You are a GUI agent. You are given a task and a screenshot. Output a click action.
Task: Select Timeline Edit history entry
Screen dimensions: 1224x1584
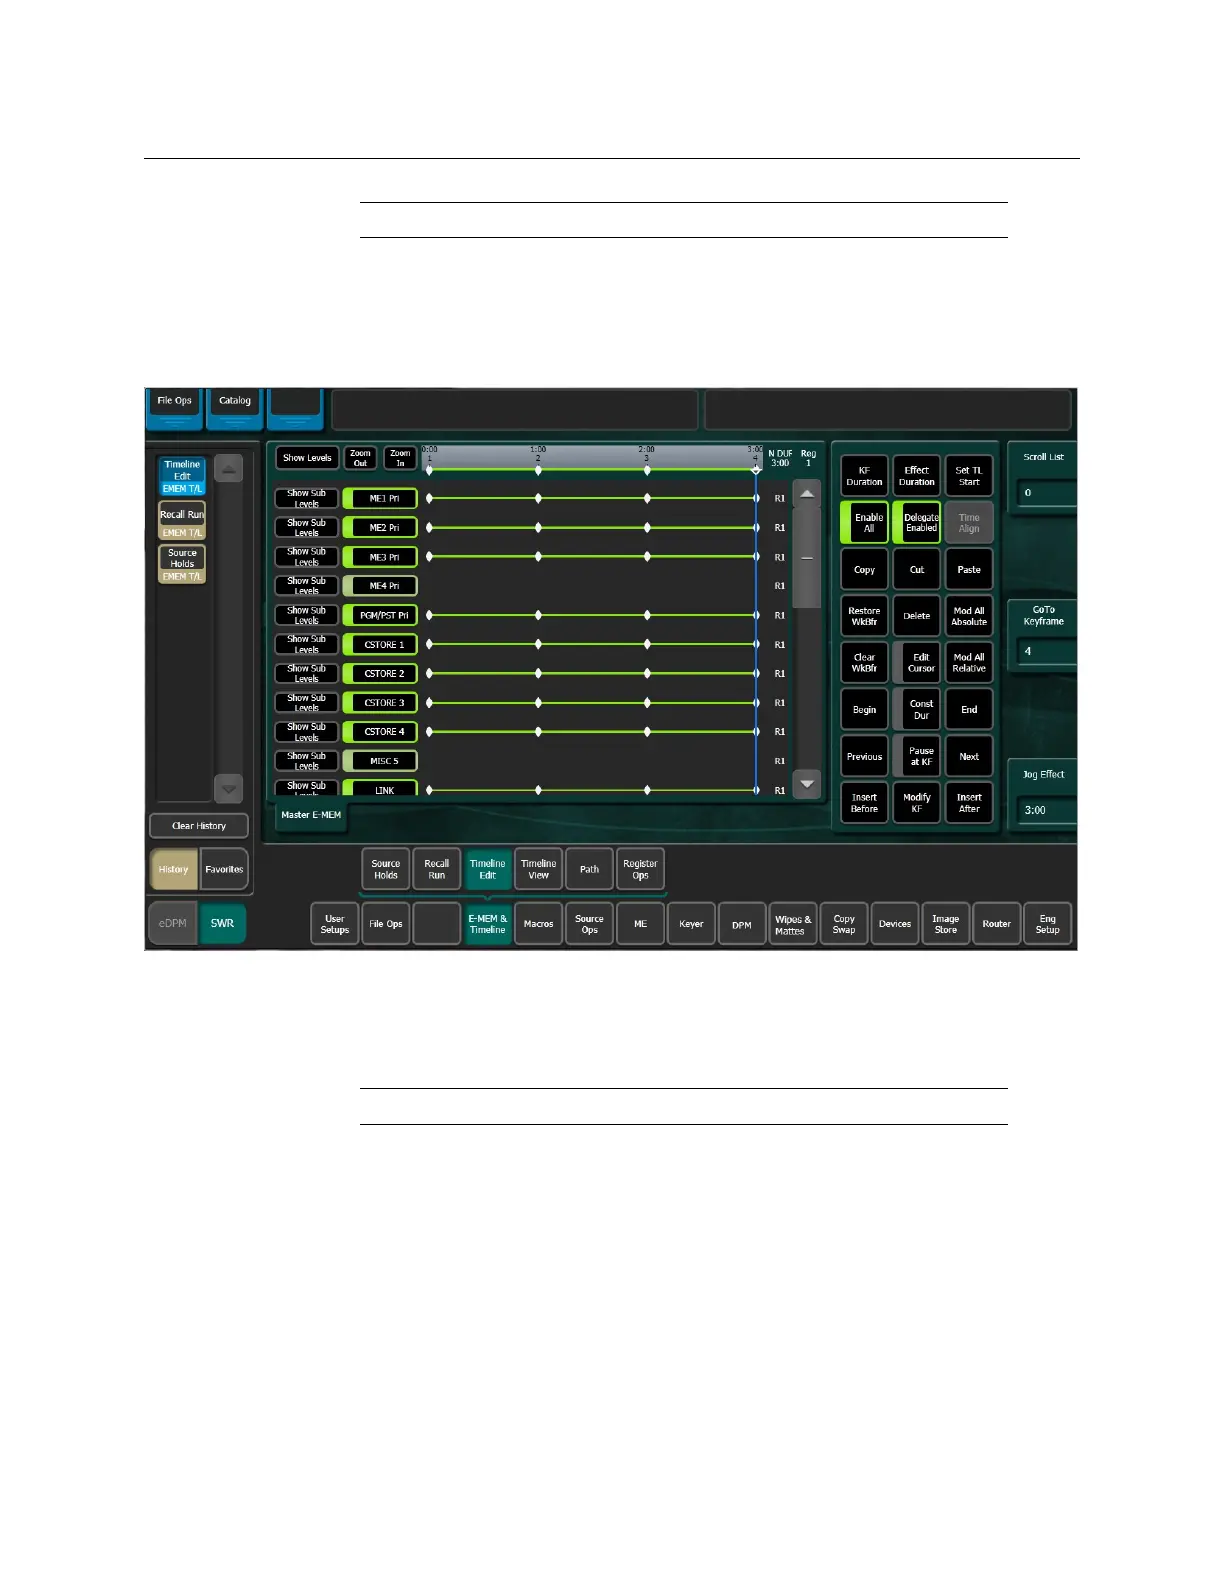pyautogui.click(x=182, y=476)
